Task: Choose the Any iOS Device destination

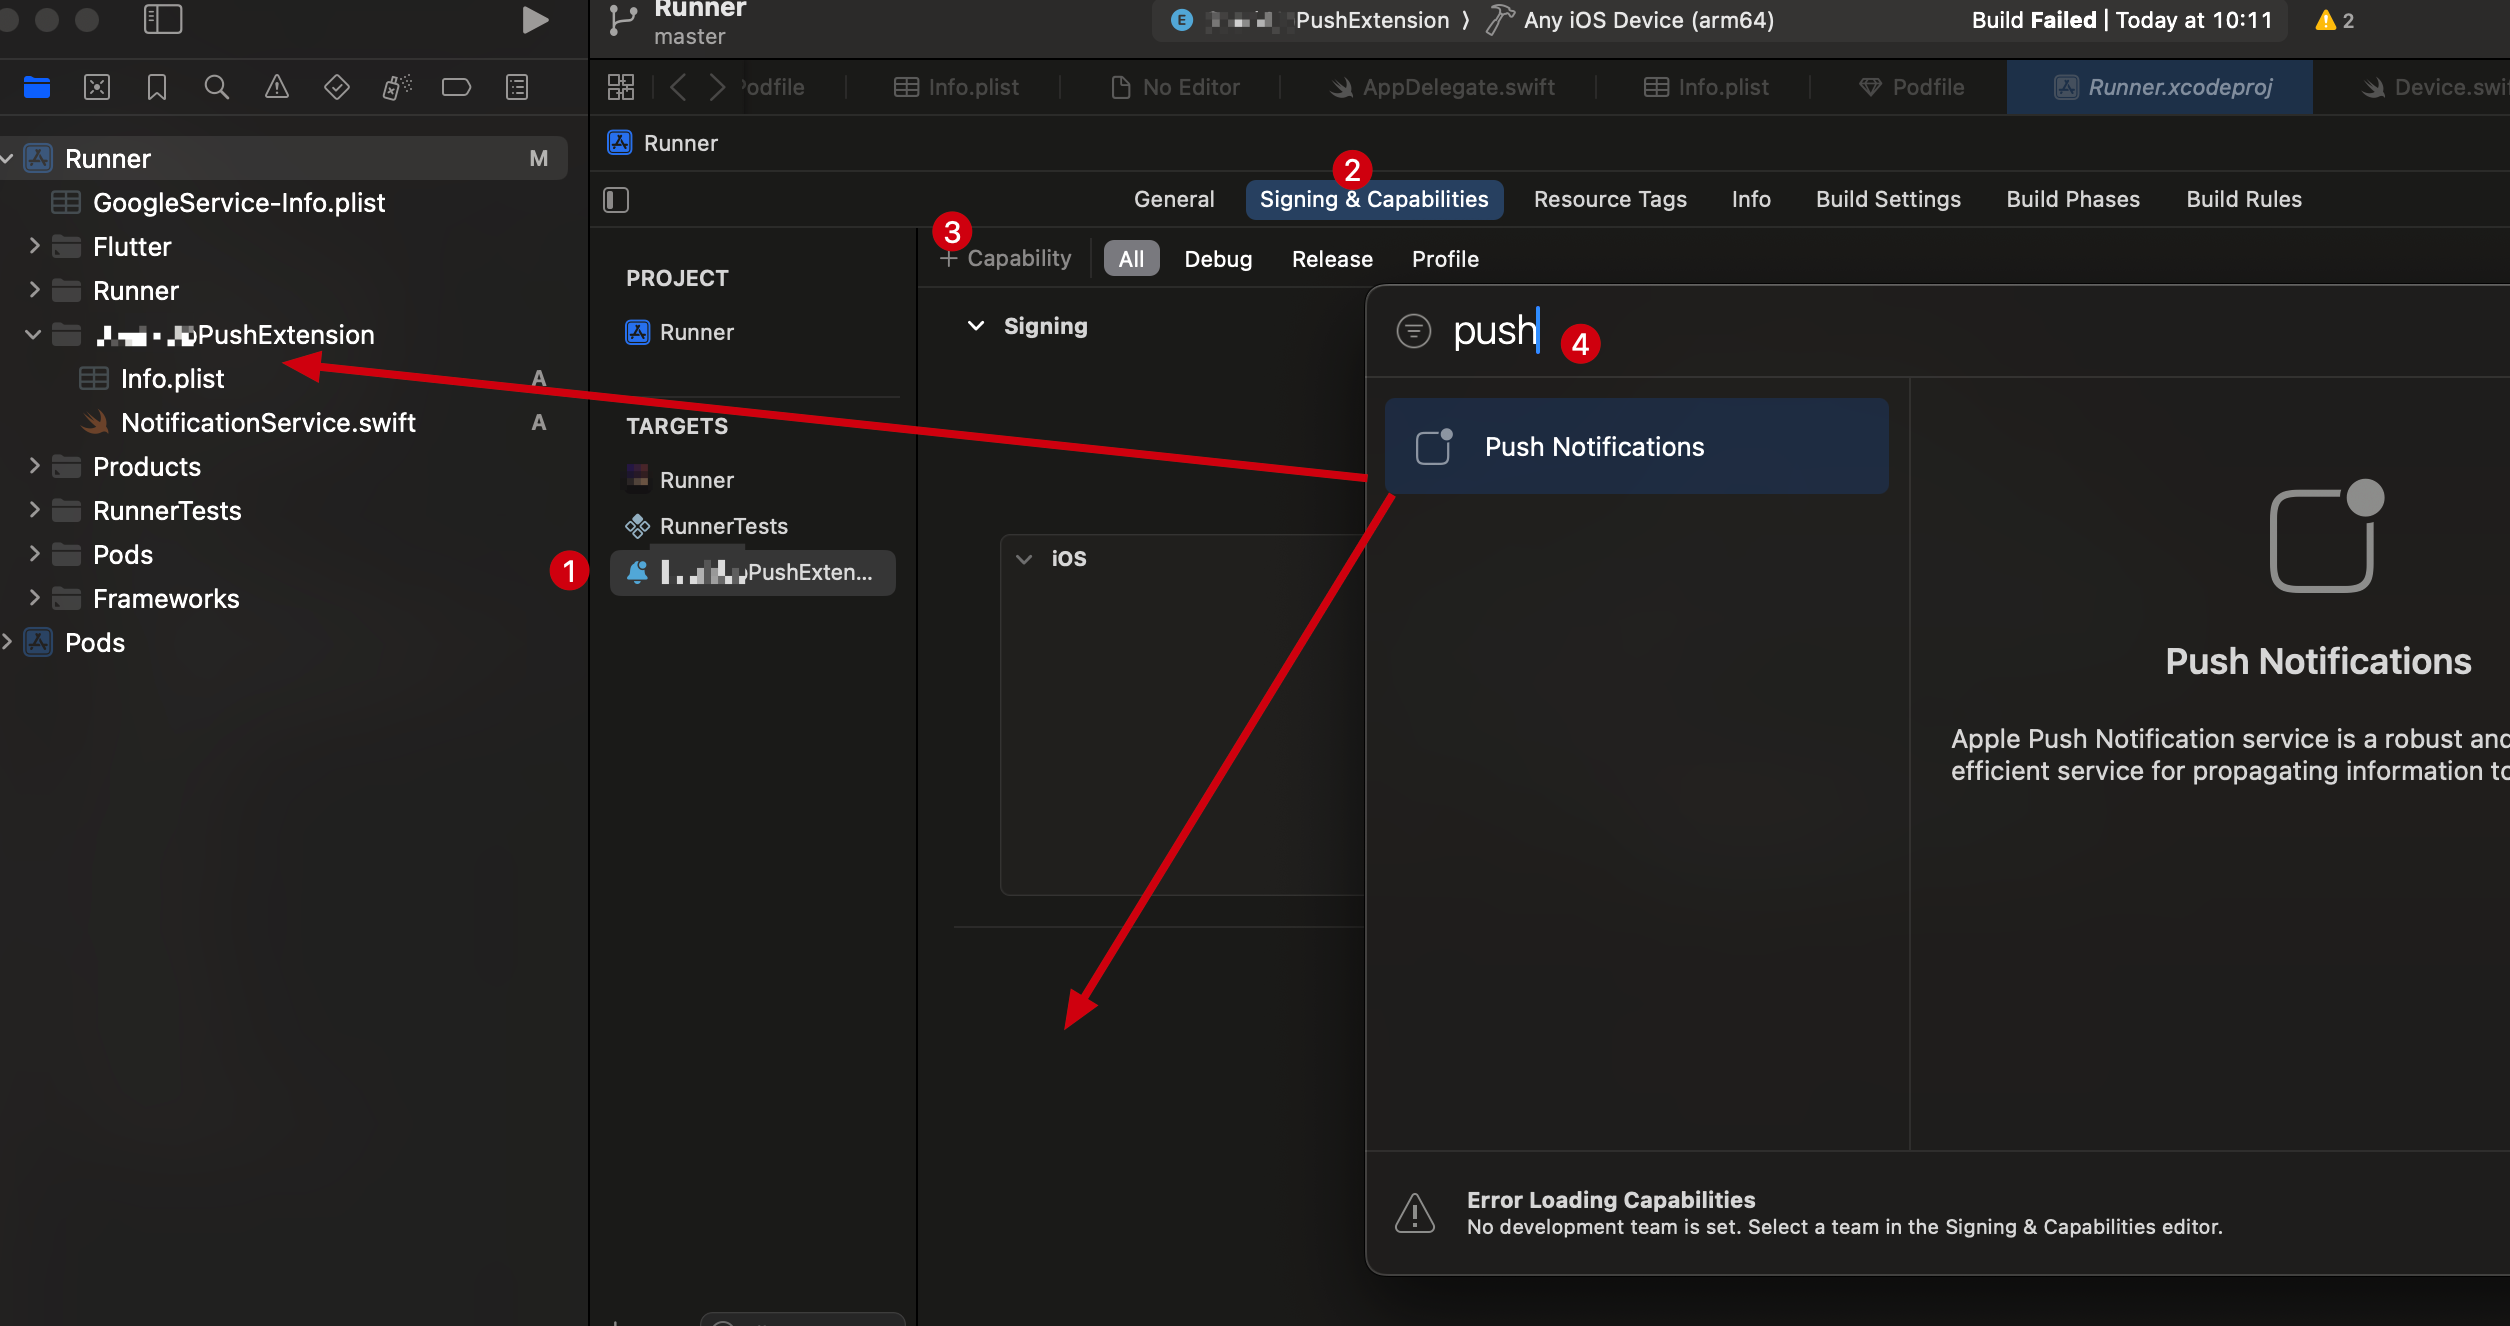Action: 1630,20
